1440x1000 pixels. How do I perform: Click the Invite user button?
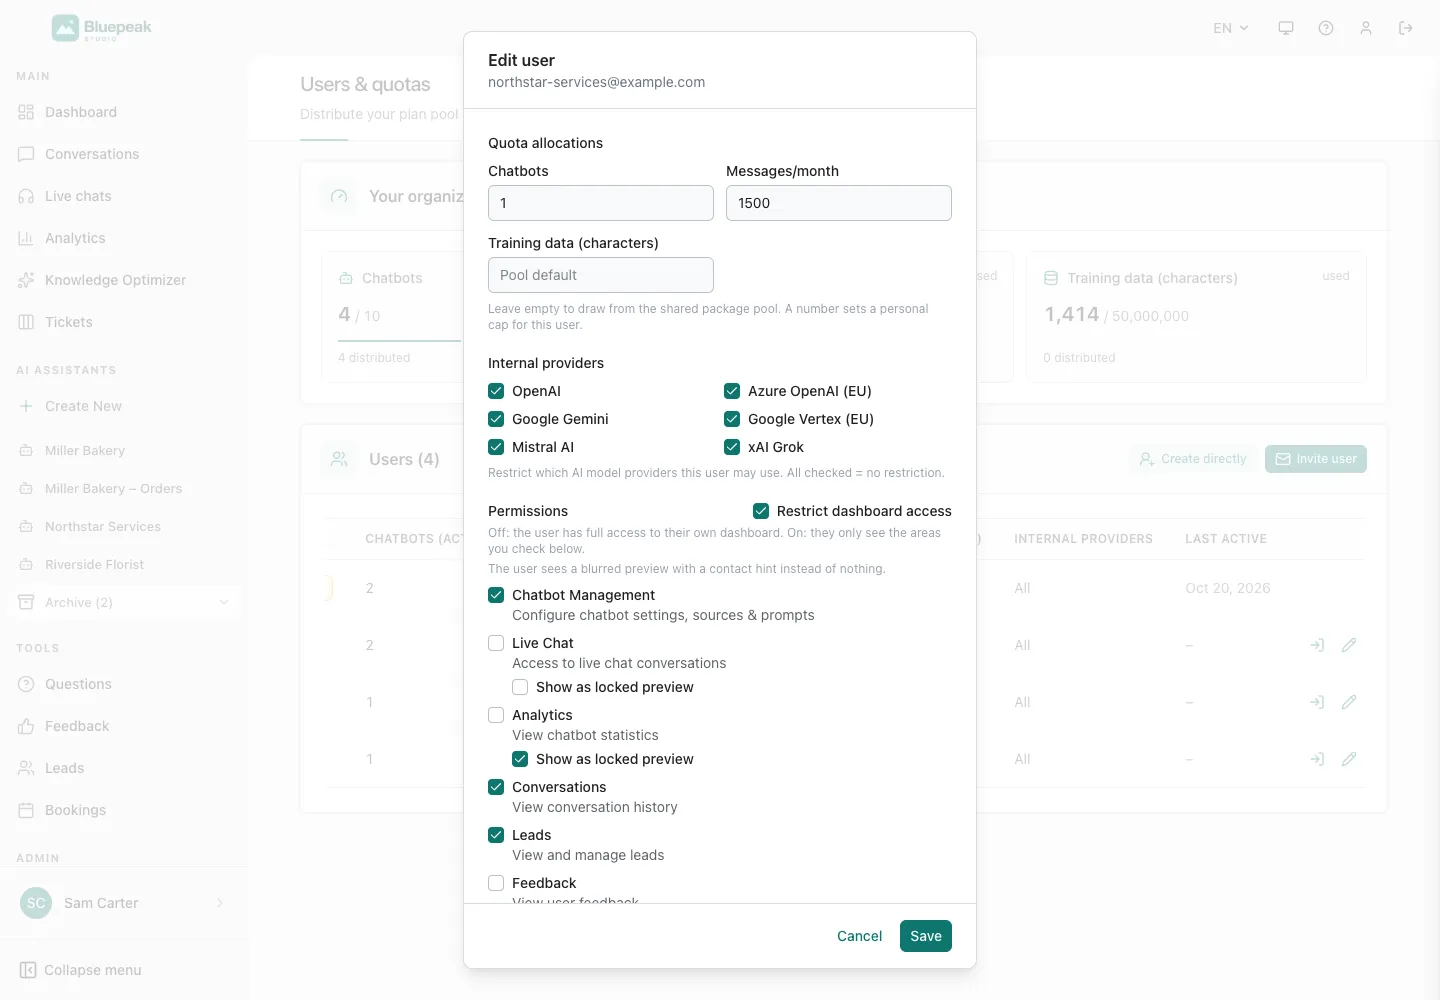click(1316, 459)
